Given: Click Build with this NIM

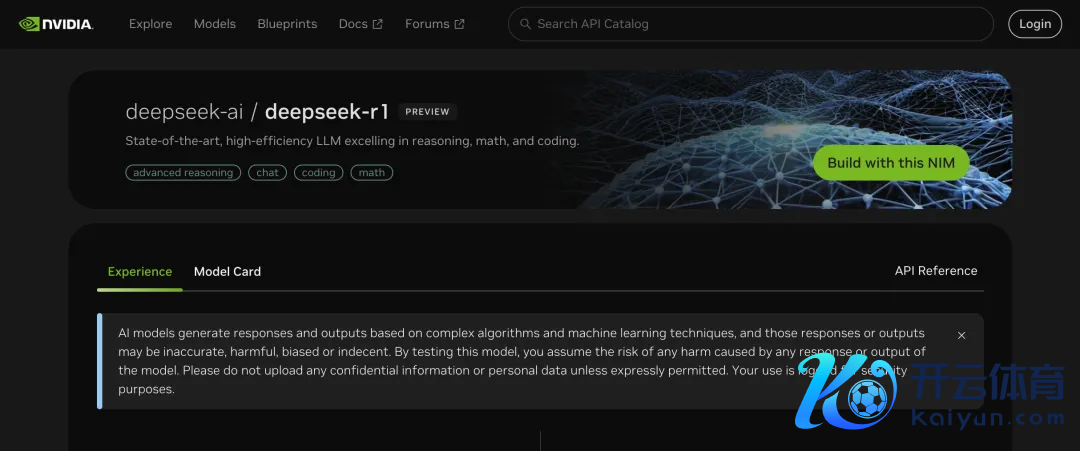Looking at the screenshot, I should point(890,163).
